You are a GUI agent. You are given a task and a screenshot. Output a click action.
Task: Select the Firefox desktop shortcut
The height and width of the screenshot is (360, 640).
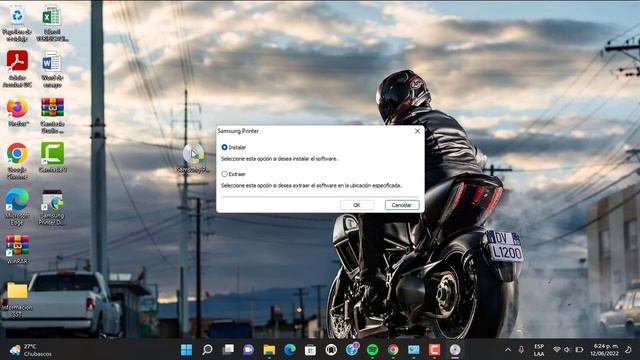pyautogui.click(x=17, y=111)
